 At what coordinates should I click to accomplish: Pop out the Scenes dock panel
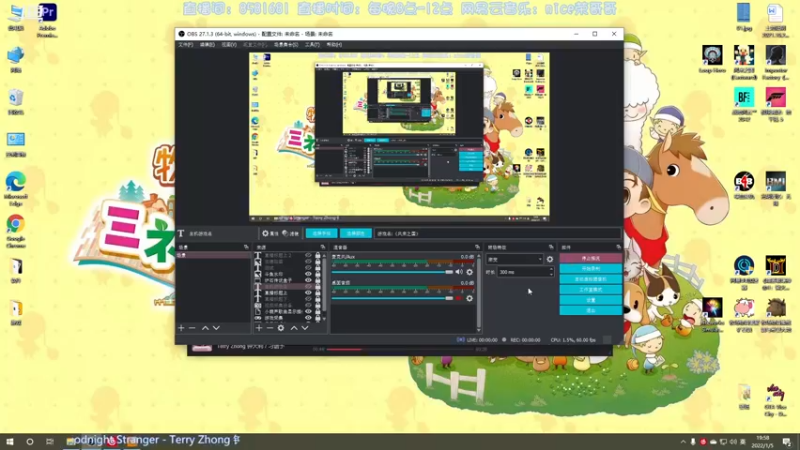(246, 247)
